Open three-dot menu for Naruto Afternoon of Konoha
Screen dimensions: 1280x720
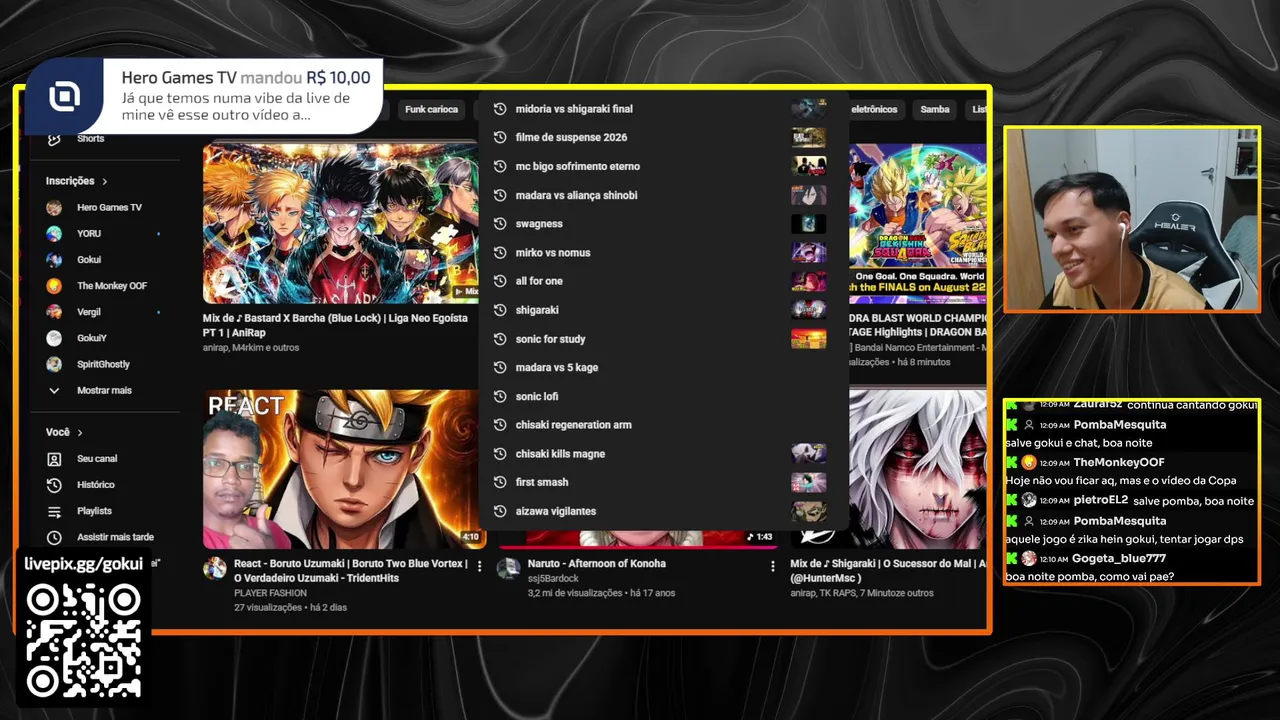(772, 566)
